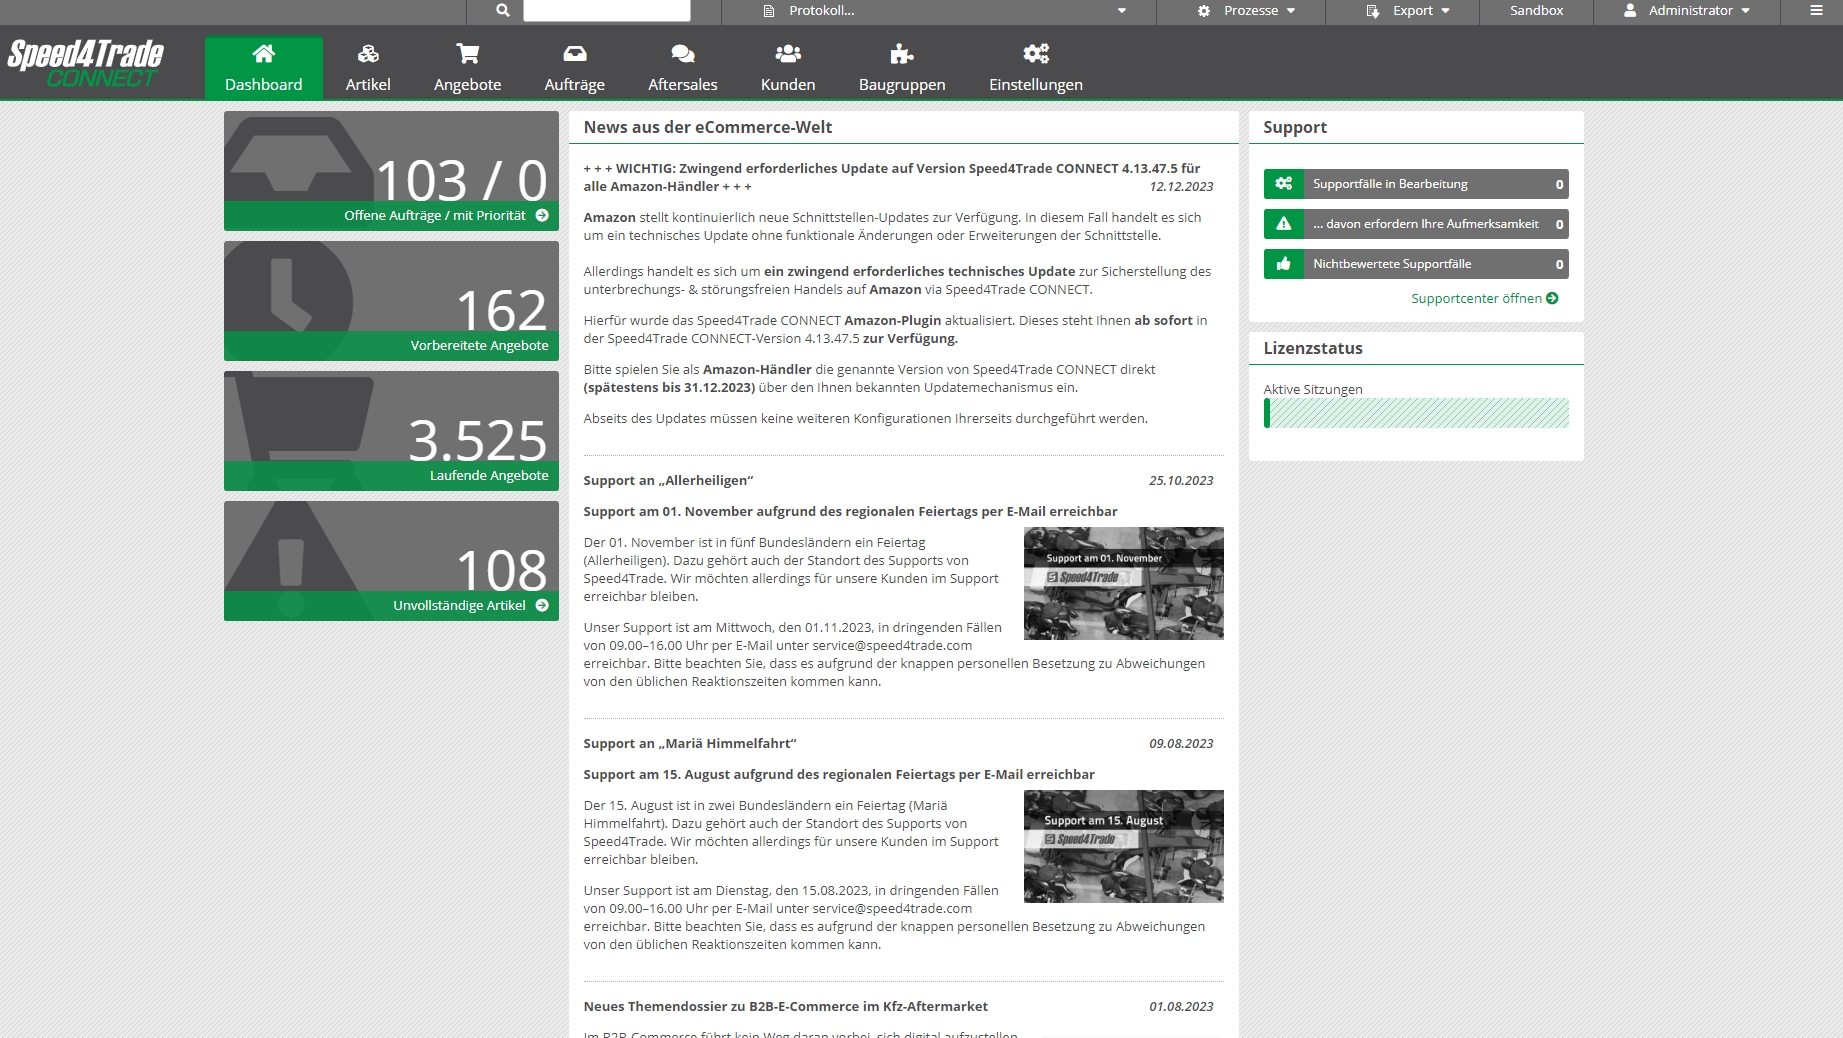Click the Lizenzstatus panel heading
Screen dimensions: 1843x1038
[1313, 349]
